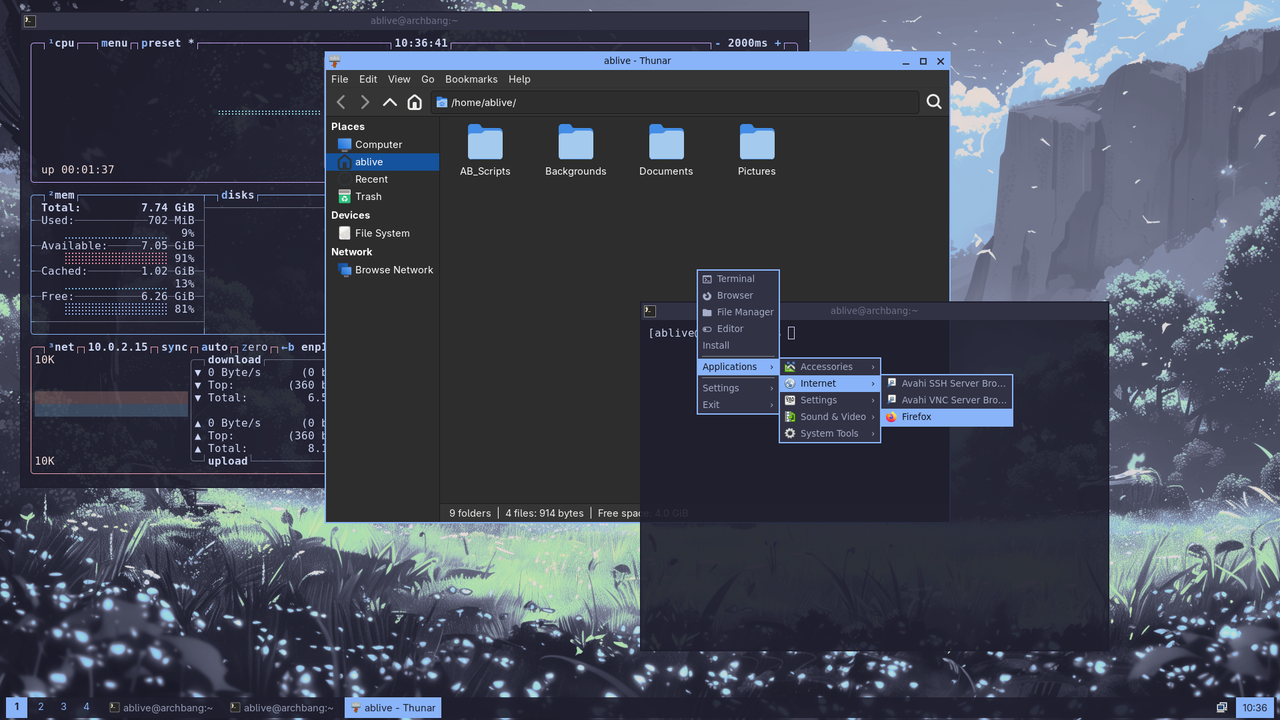Go up one level using the up arrow icon

point(390,102)
